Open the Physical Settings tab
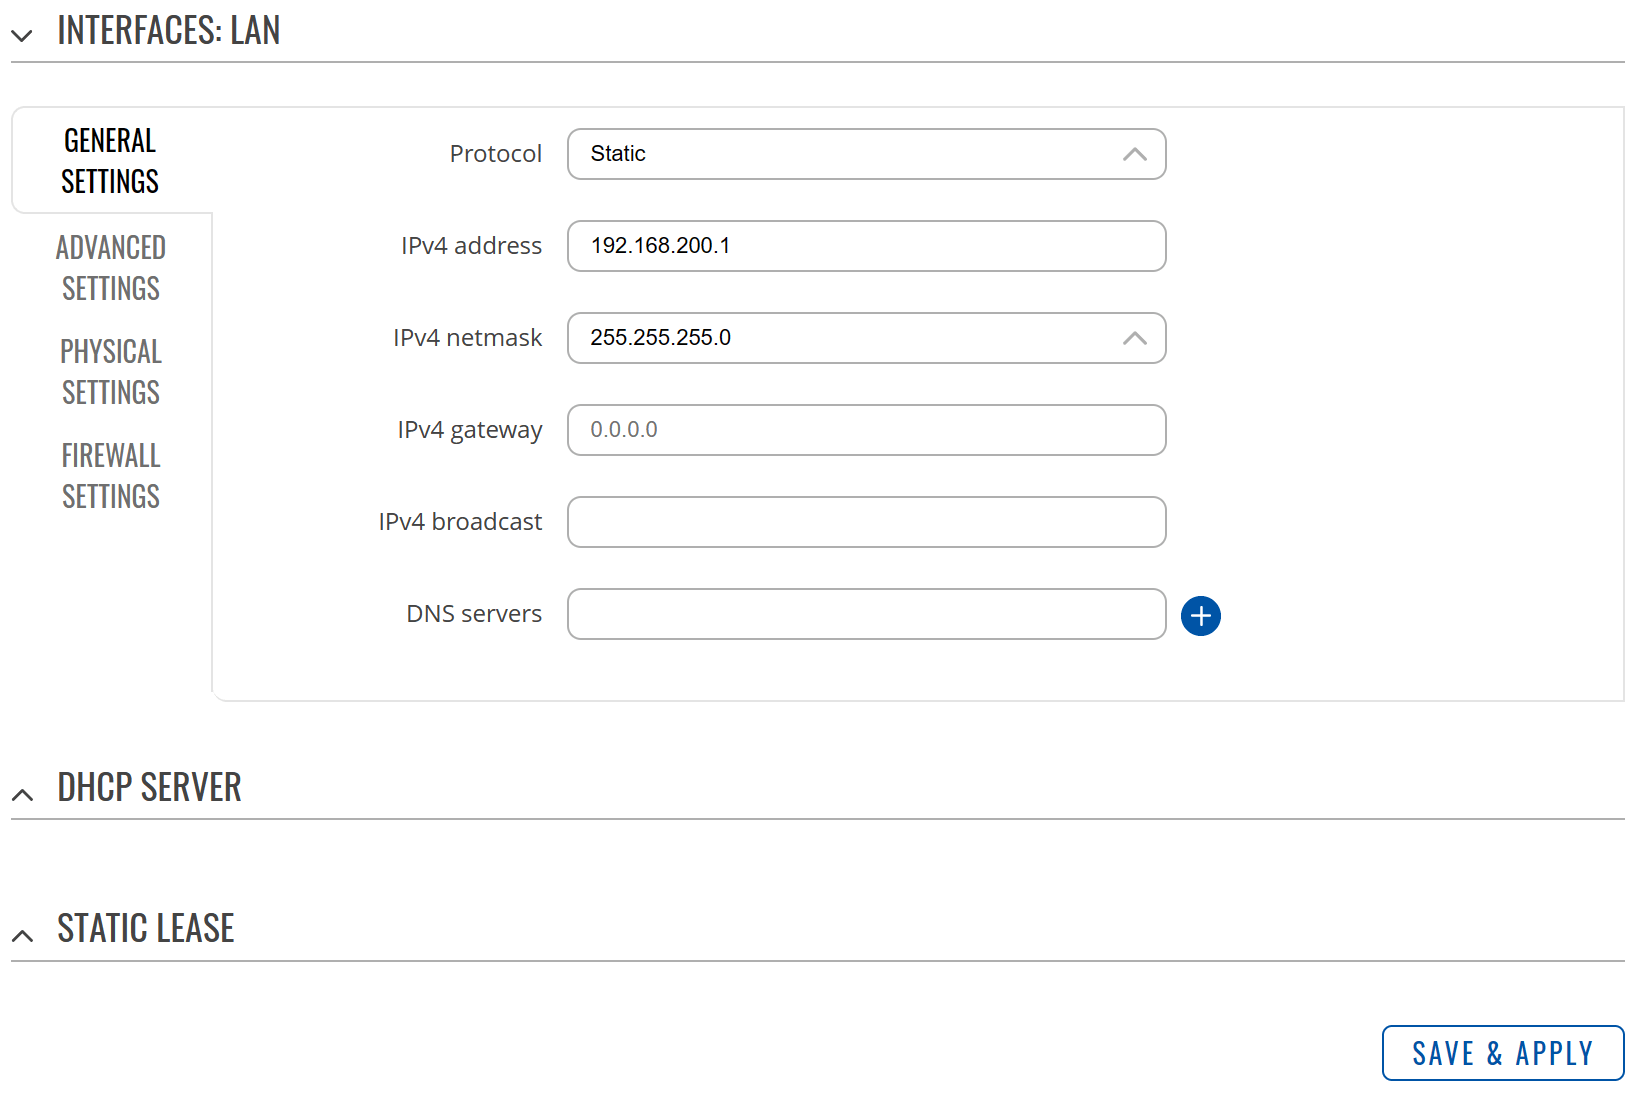 point(110,371)
